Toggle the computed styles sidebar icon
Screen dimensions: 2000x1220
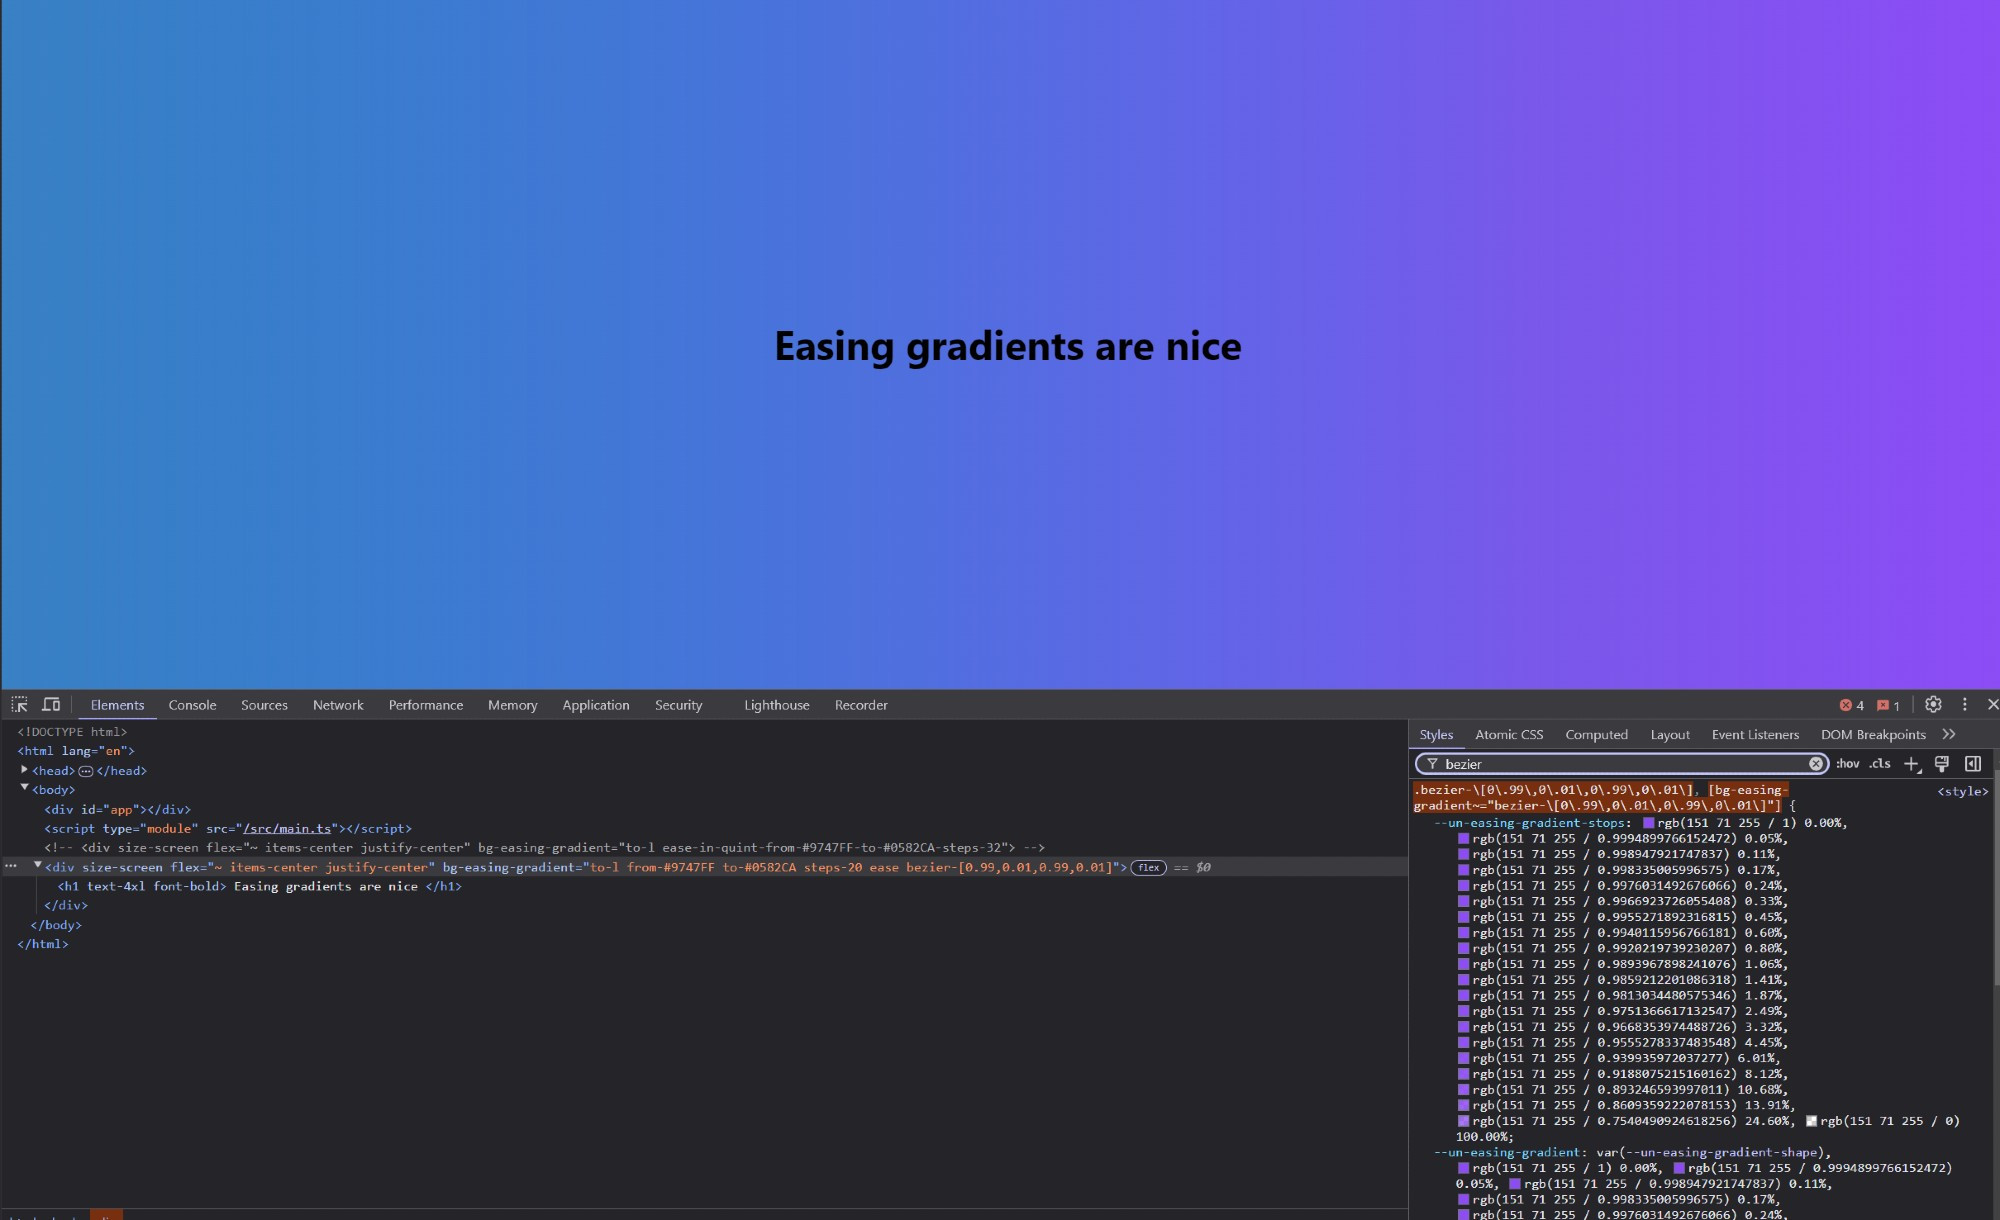pyautogui.click(x=1973, y=764)
